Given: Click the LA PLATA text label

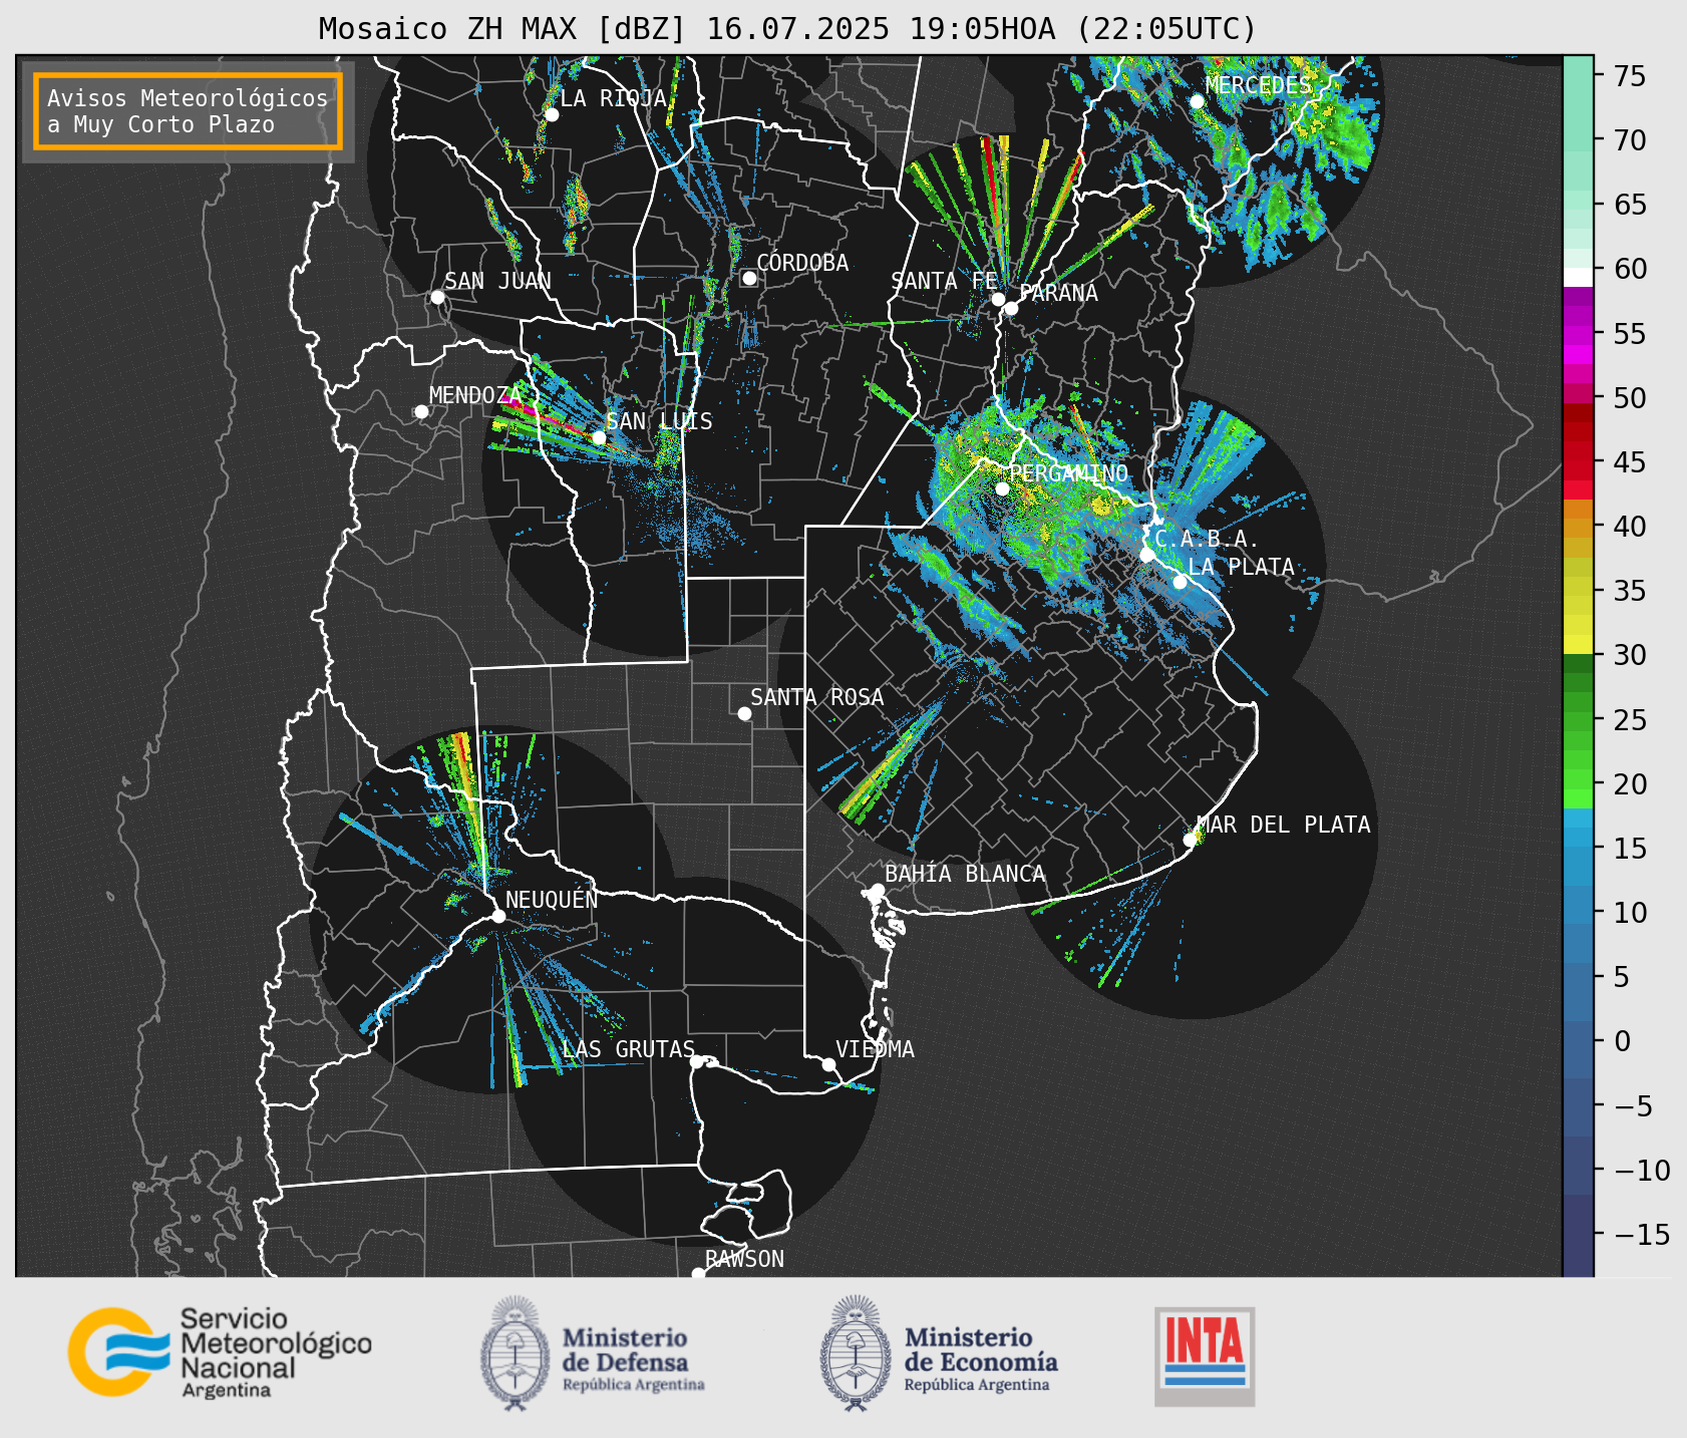Looking at the screenshot, I should click(x=1241, y=567).
